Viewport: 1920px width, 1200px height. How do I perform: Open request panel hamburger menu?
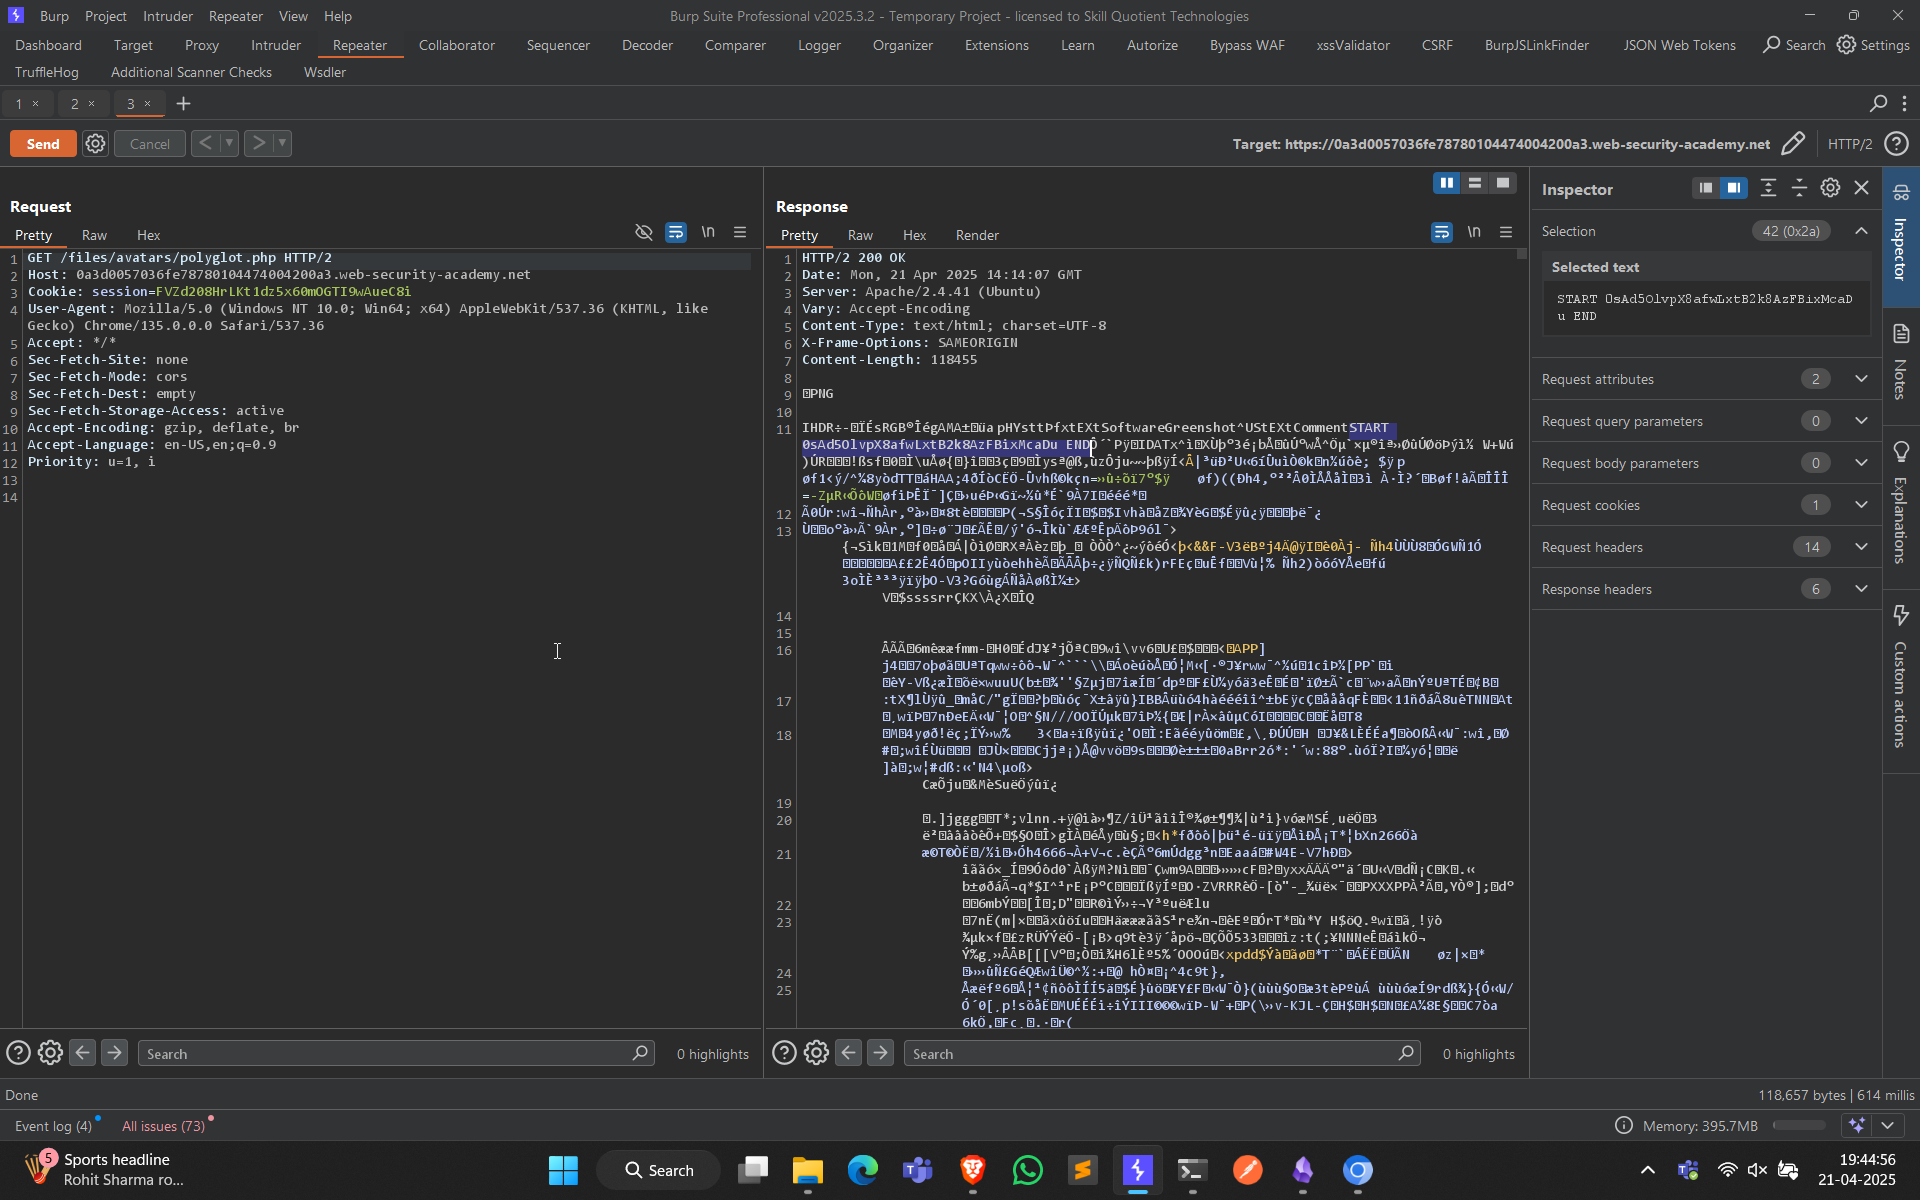[x=740, y=232]
